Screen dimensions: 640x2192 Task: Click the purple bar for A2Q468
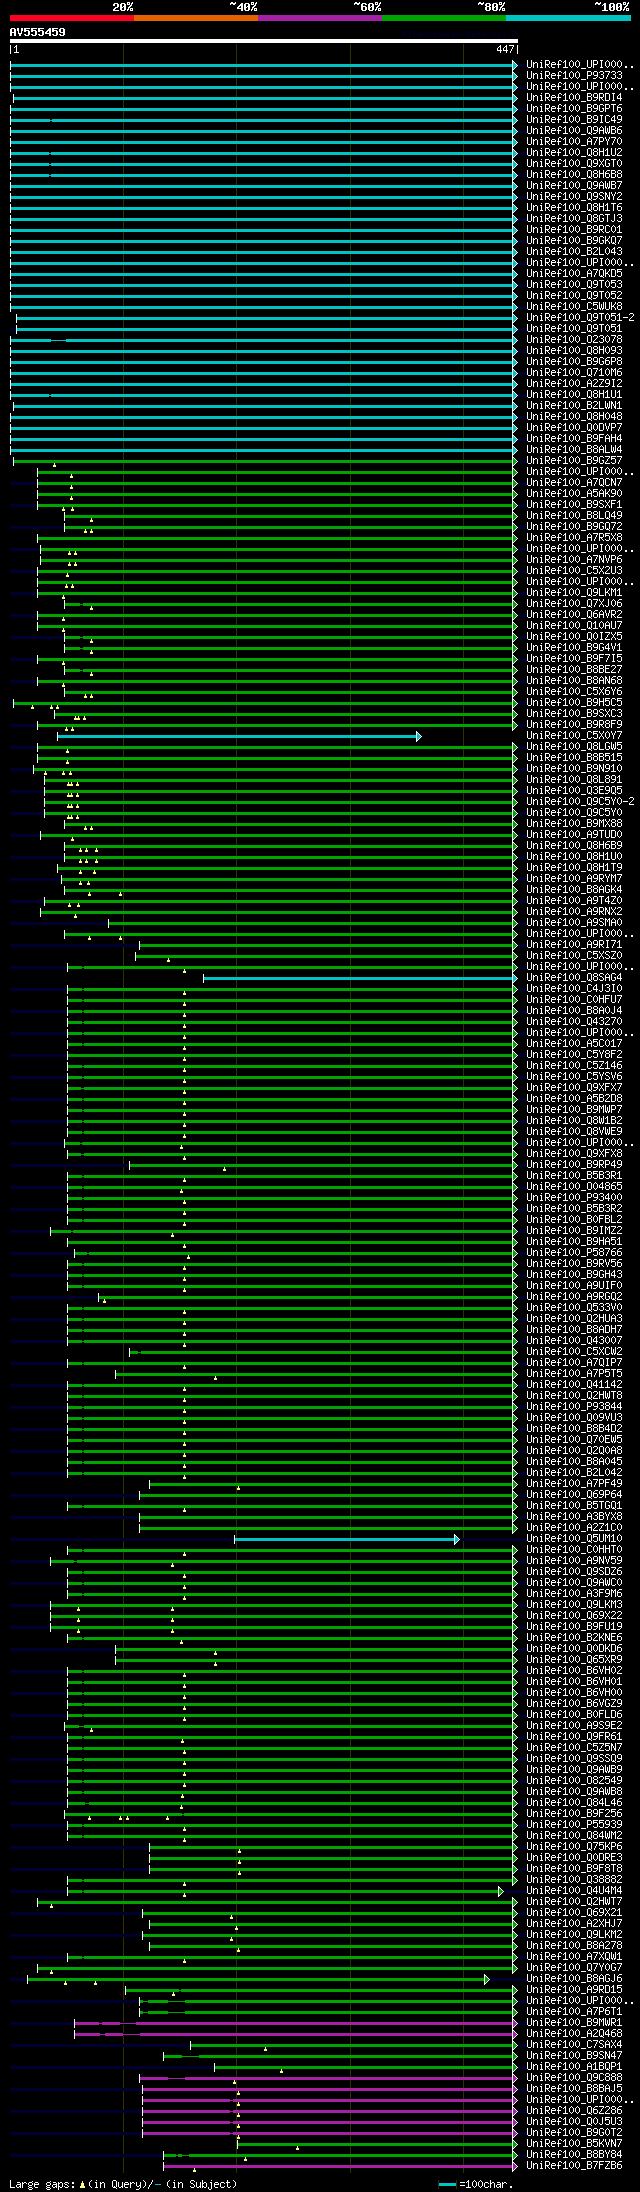(296, 2034)
